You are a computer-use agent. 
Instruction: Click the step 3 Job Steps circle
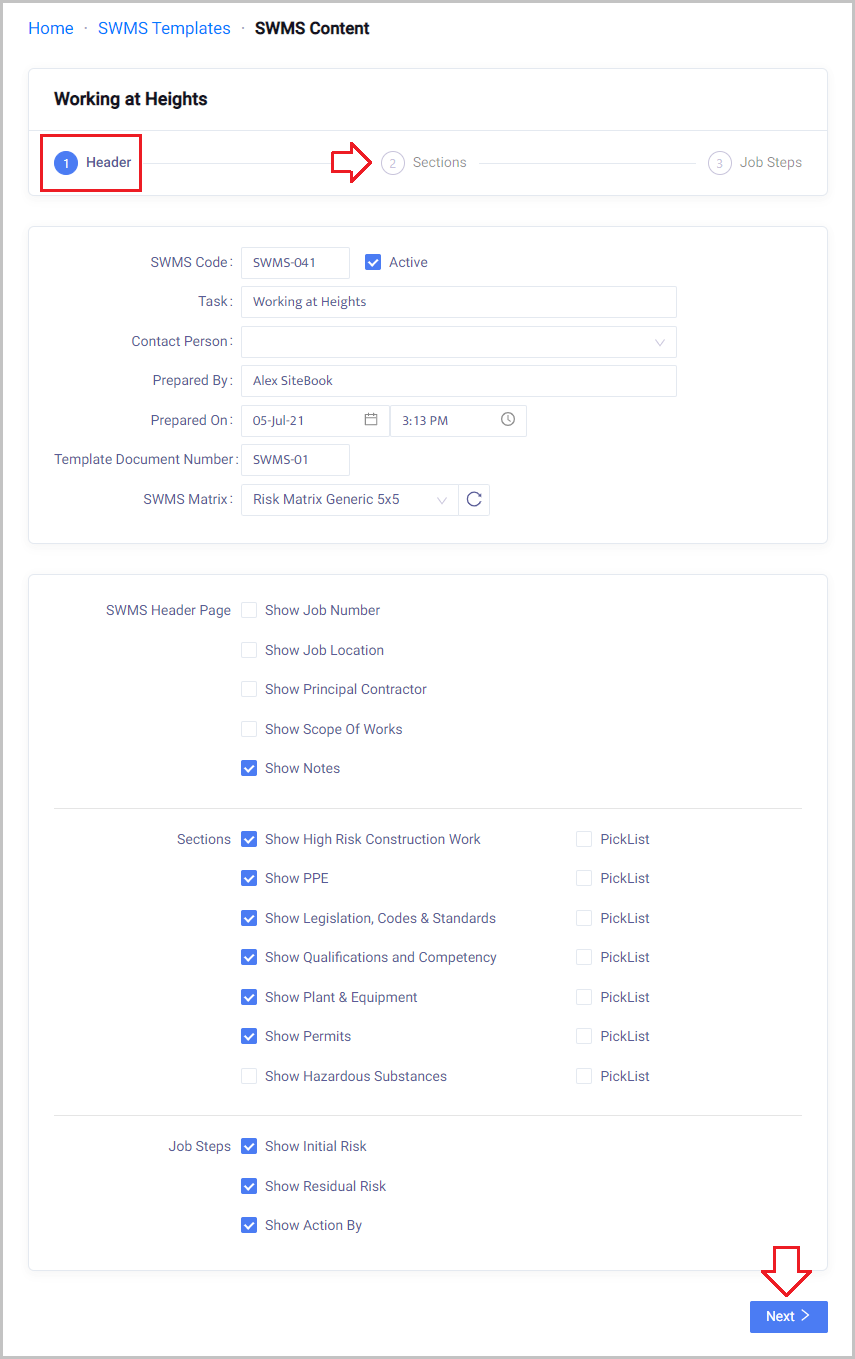720,163
